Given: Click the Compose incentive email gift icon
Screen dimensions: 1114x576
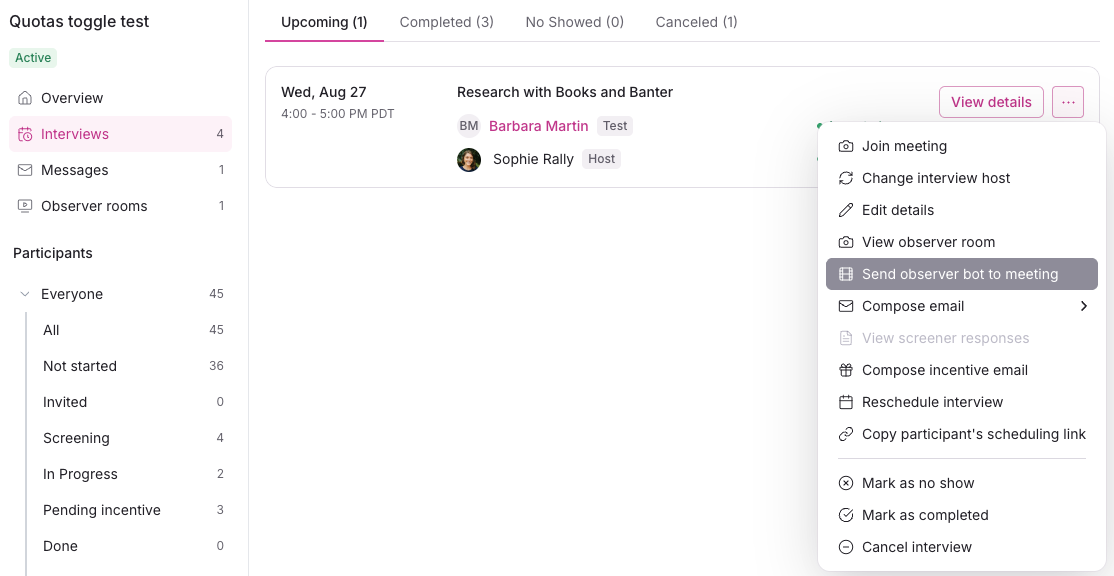Looking at the screenshot, I should pyautogui.click(x=846, y=370).
